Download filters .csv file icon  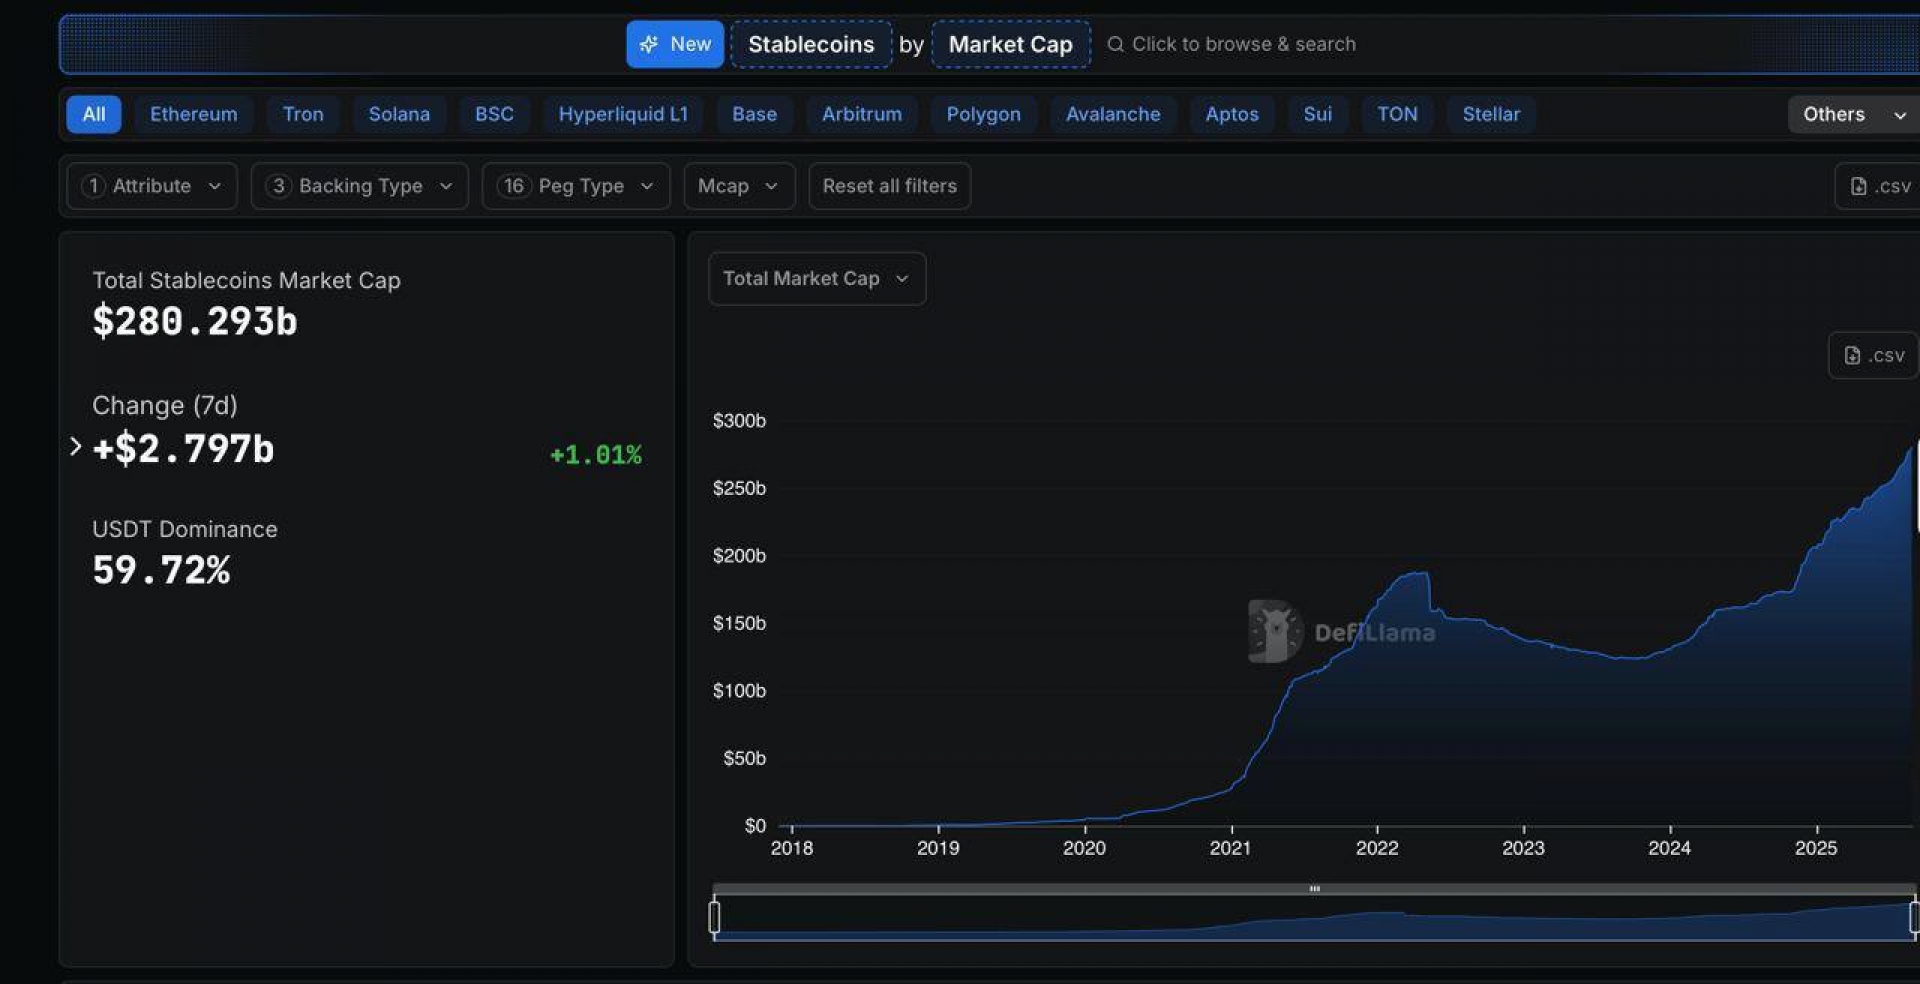pyautogui.click(x=1858, y=186)
